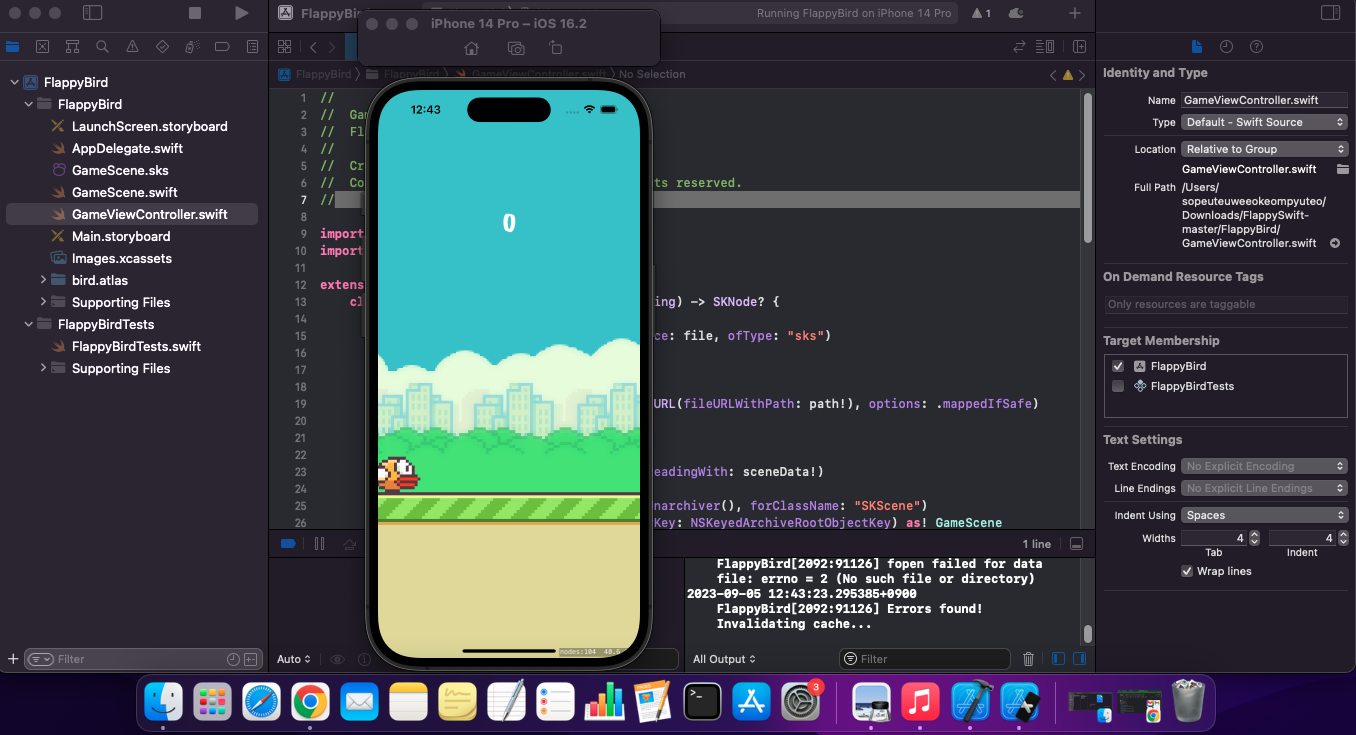
Task: Toggle the Navigator sidebar in the Xcode toolbar
Action: coord(92,13)
